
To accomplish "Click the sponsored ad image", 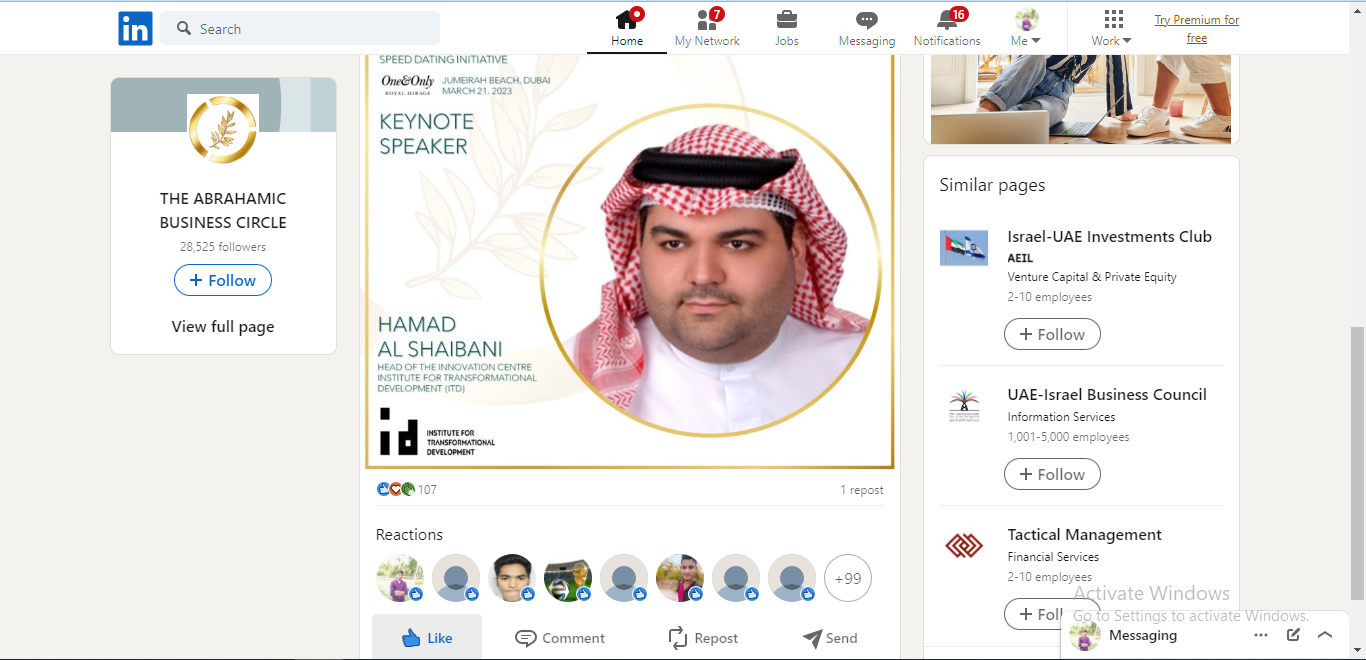I will click(1081, 99).
